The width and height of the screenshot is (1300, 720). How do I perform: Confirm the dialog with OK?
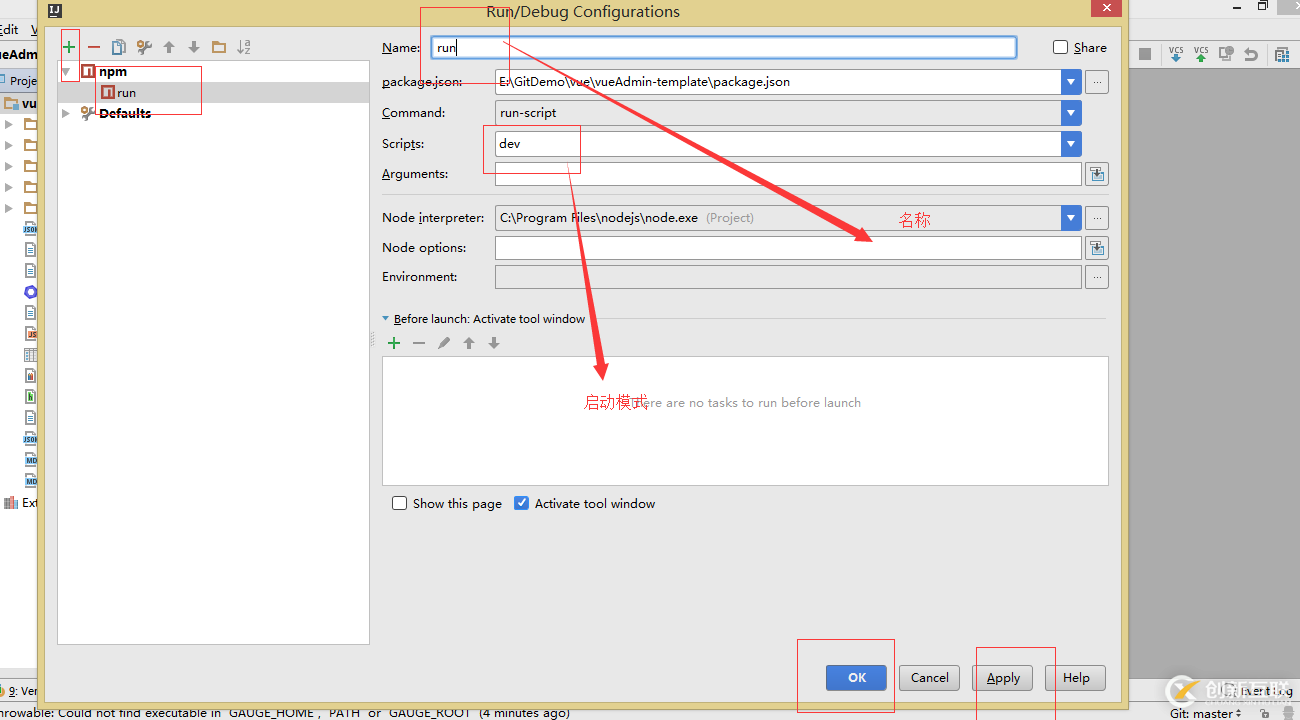tap(856, 677)
